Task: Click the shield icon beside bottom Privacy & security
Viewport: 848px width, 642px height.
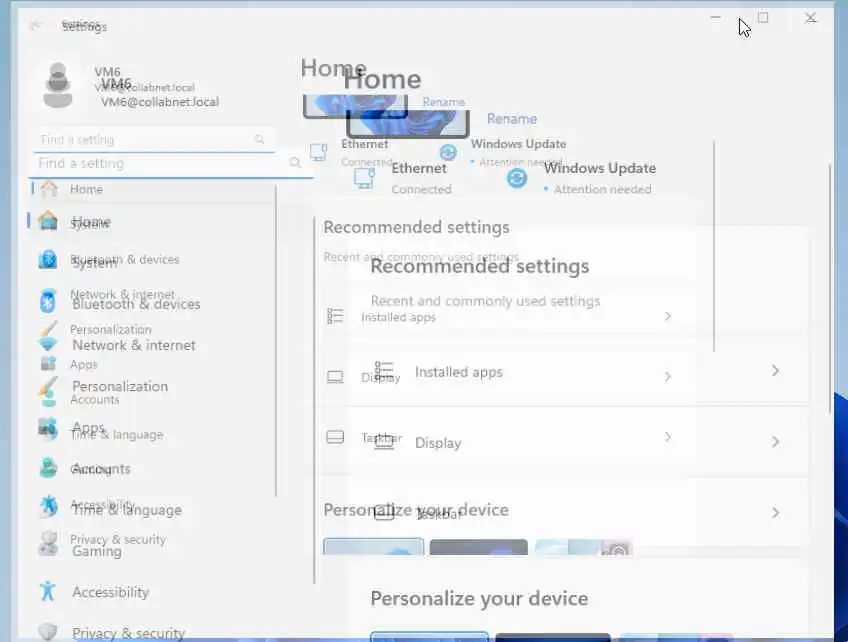Action: (48, 631)
